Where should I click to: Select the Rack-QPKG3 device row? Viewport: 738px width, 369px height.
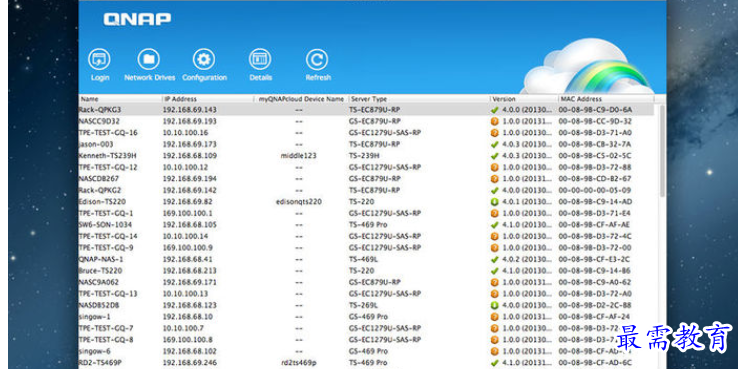[366, 110]
